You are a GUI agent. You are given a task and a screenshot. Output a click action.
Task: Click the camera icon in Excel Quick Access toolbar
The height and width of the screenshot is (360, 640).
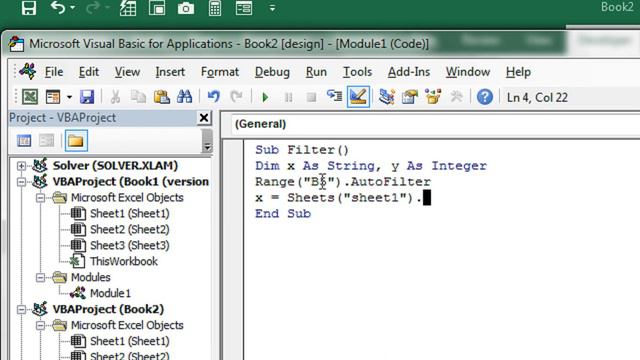pyautogui.click(x=186, y=8)
